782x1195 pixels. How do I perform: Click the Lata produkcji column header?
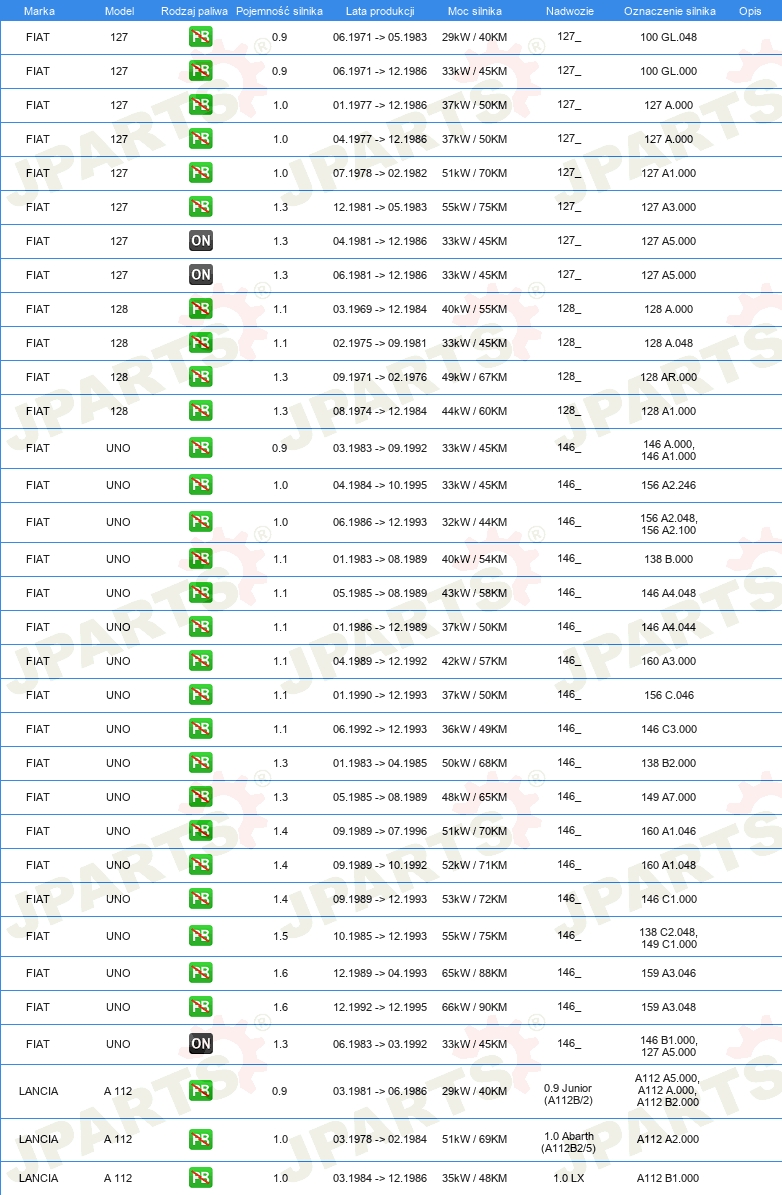380,11
